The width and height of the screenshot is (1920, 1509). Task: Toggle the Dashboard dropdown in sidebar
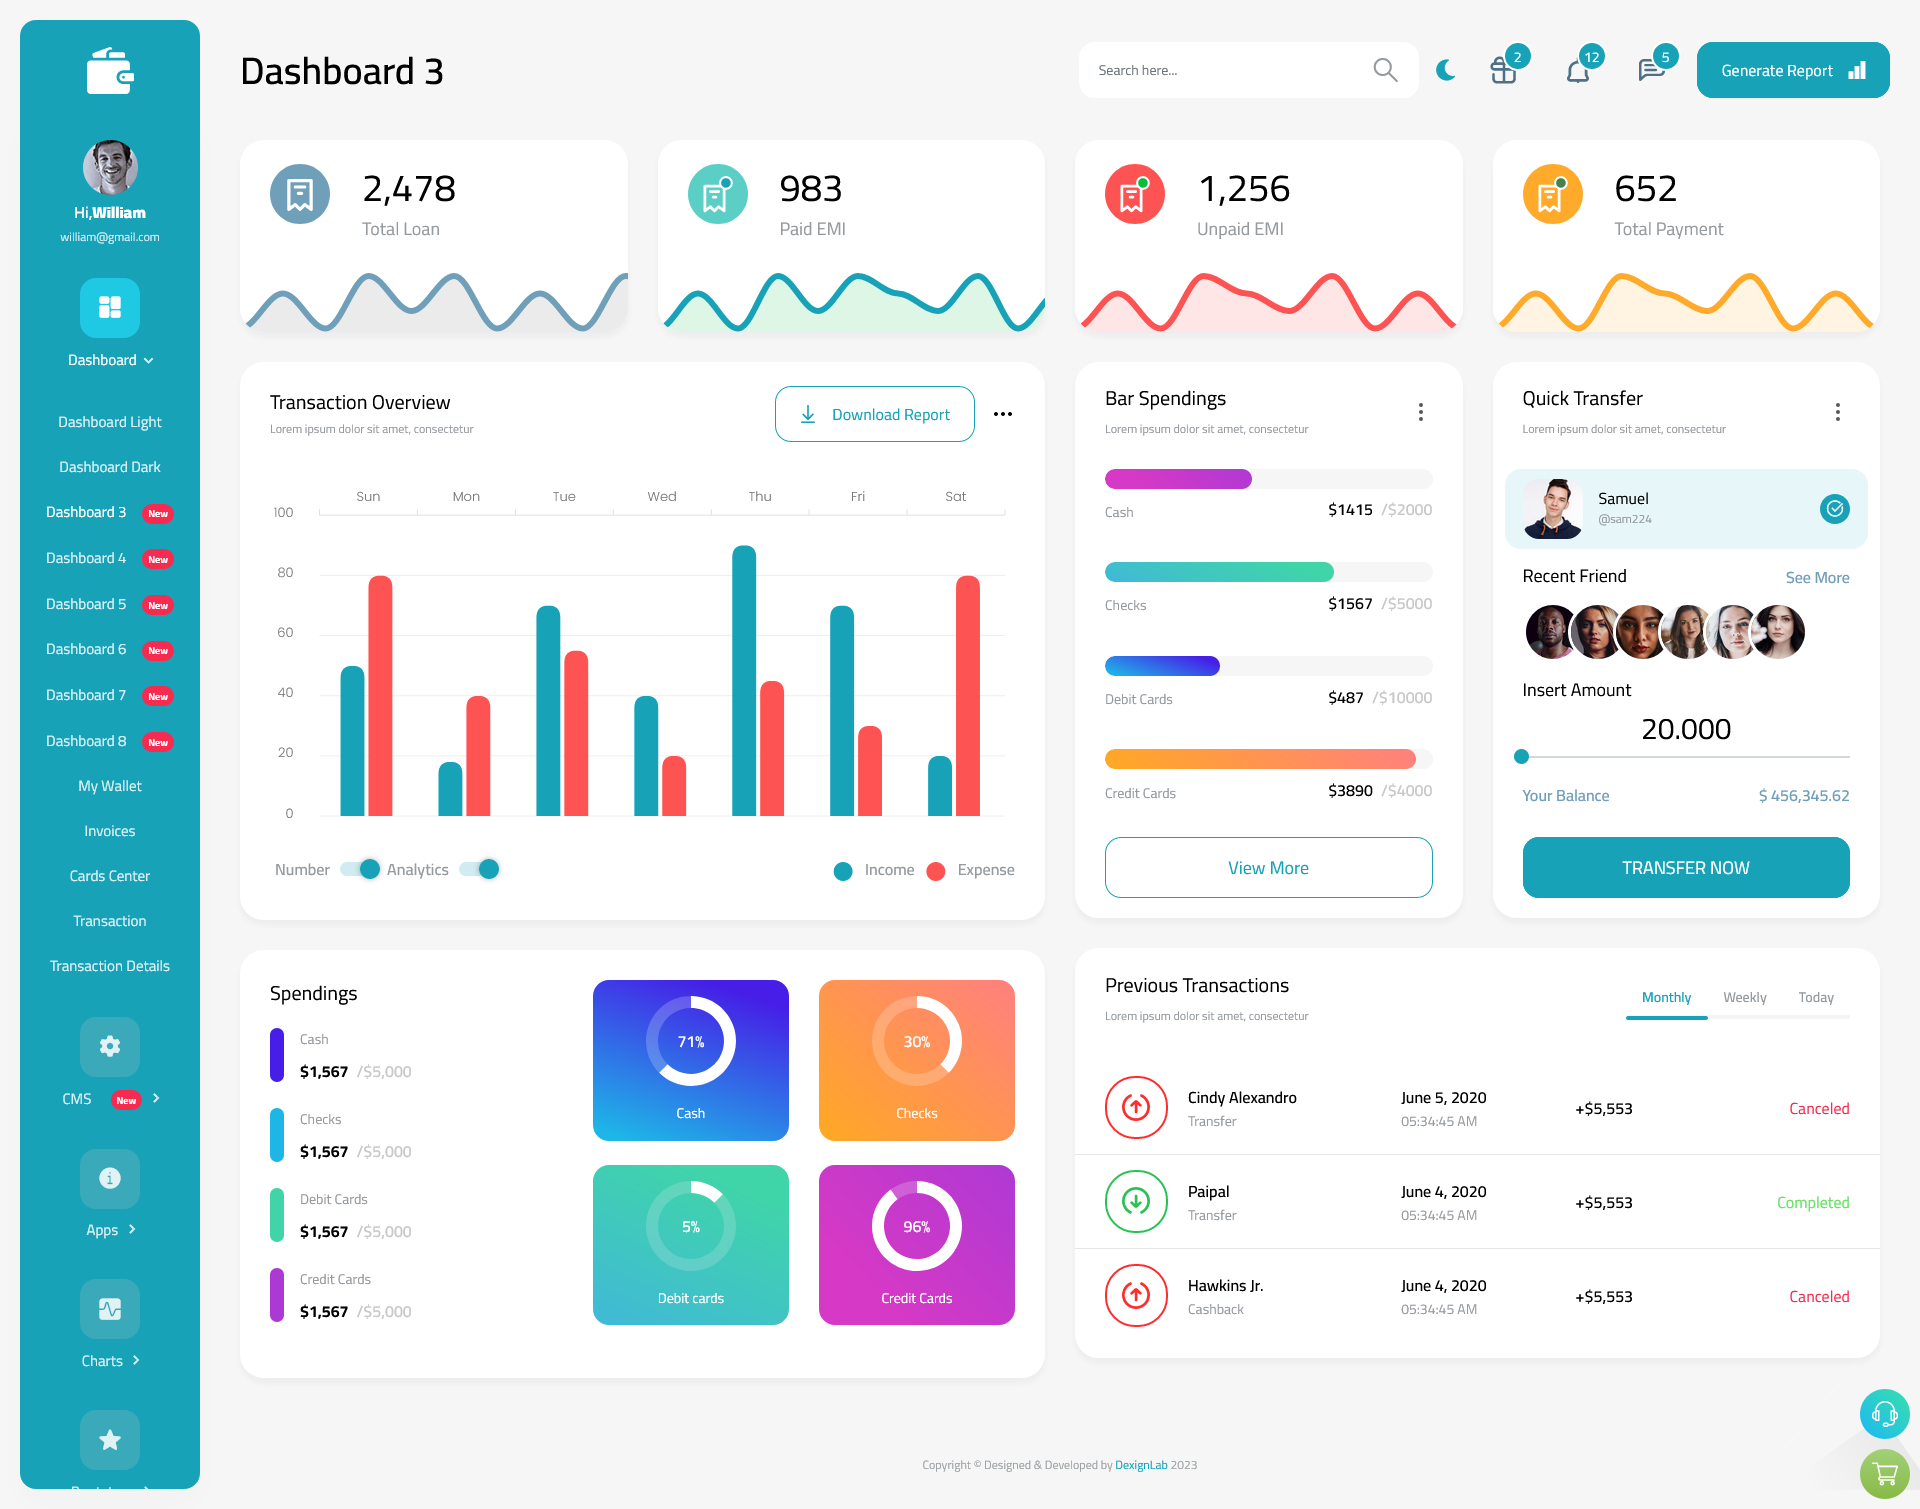109,360
